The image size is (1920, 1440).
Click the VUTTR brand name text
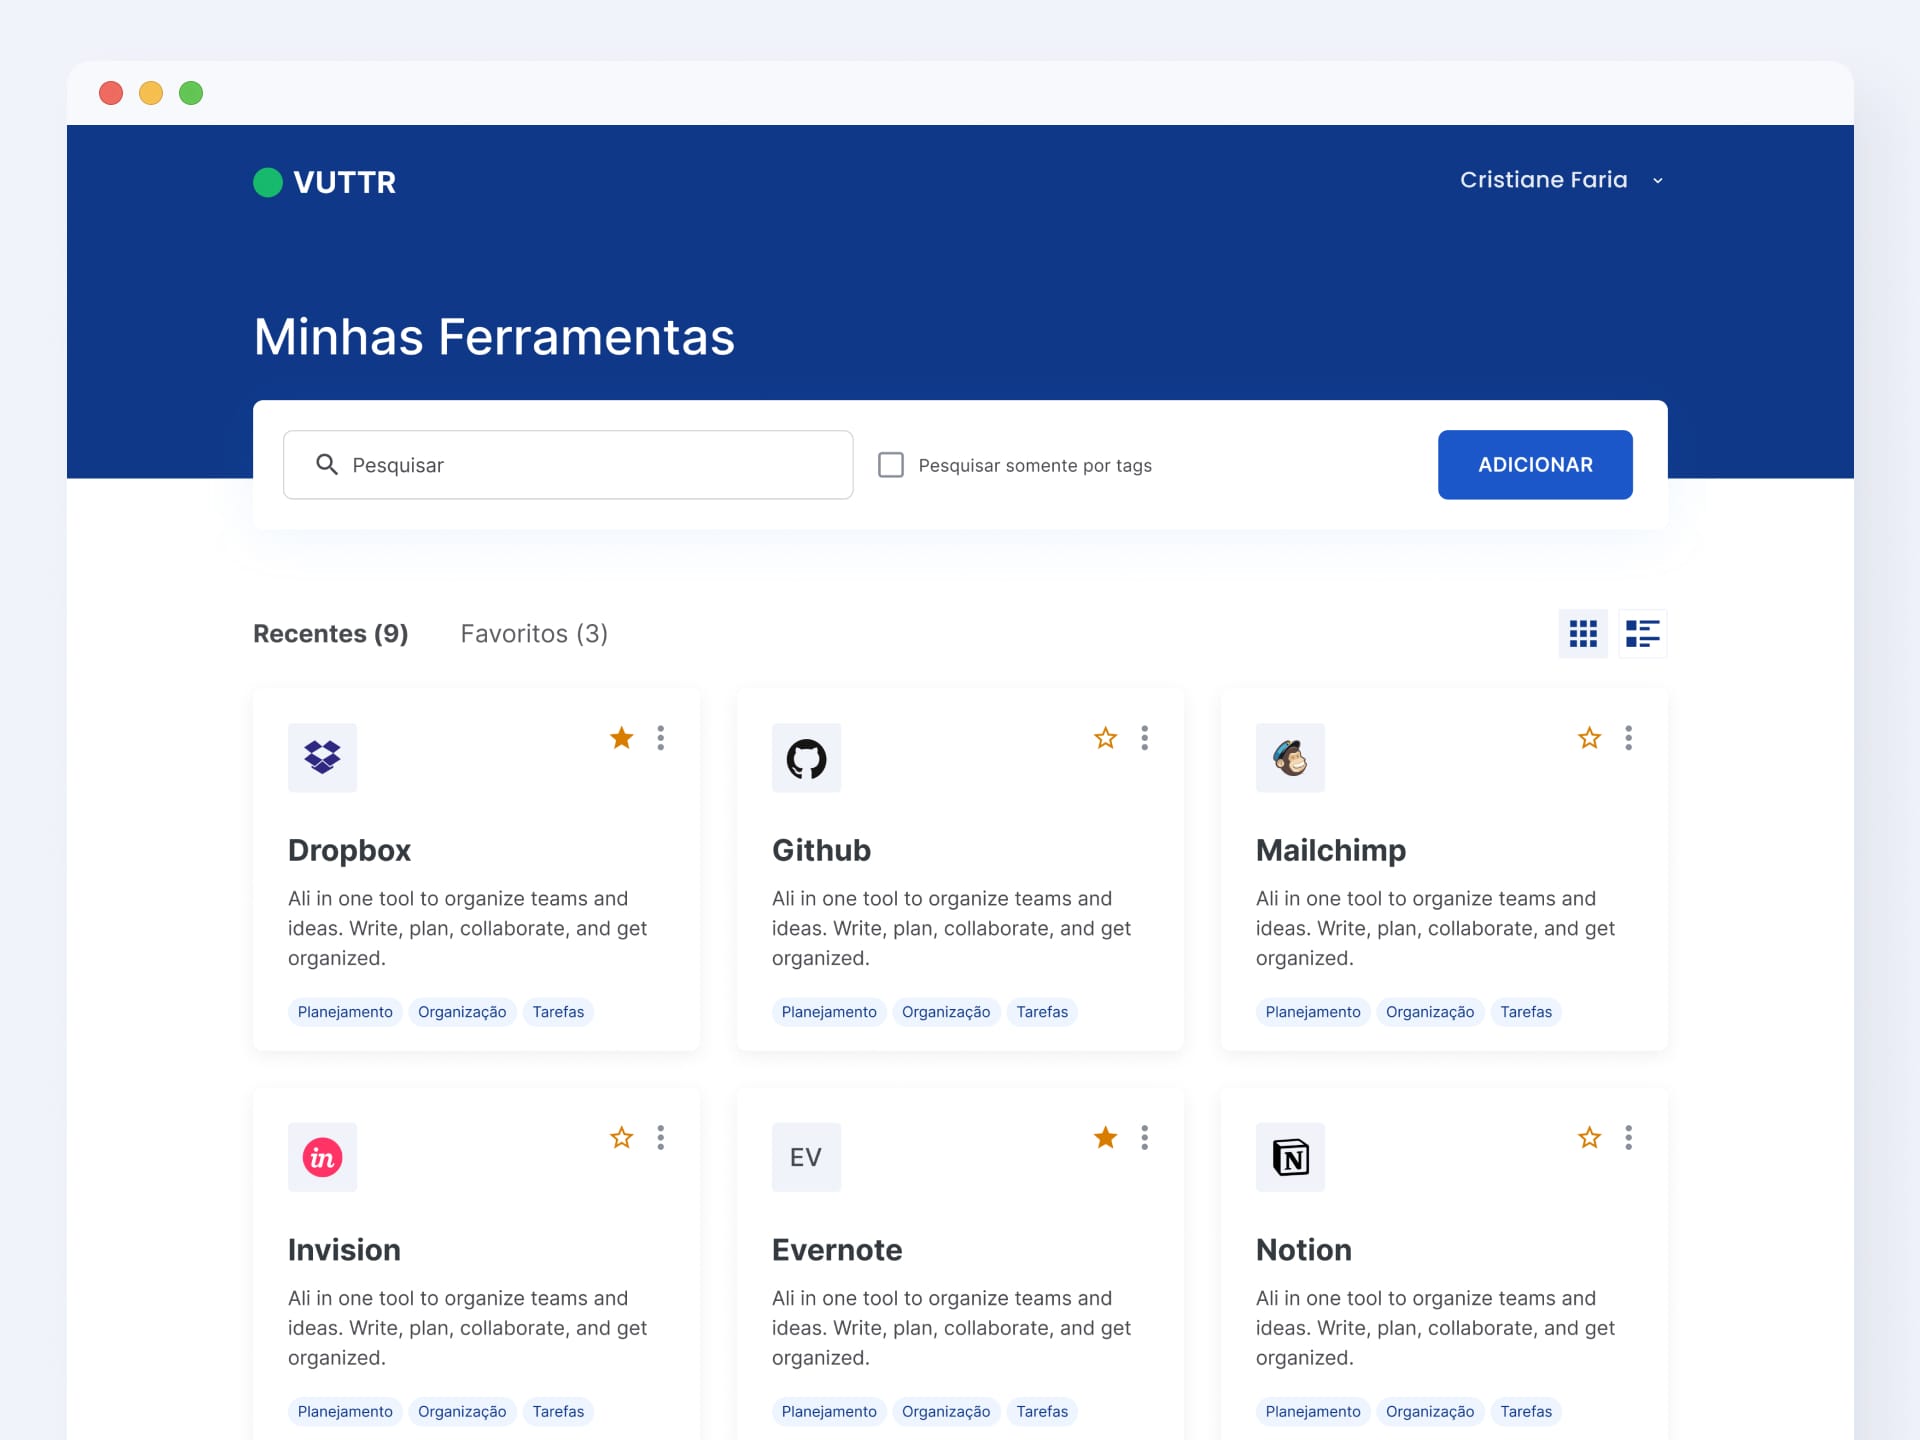[345, 182]
